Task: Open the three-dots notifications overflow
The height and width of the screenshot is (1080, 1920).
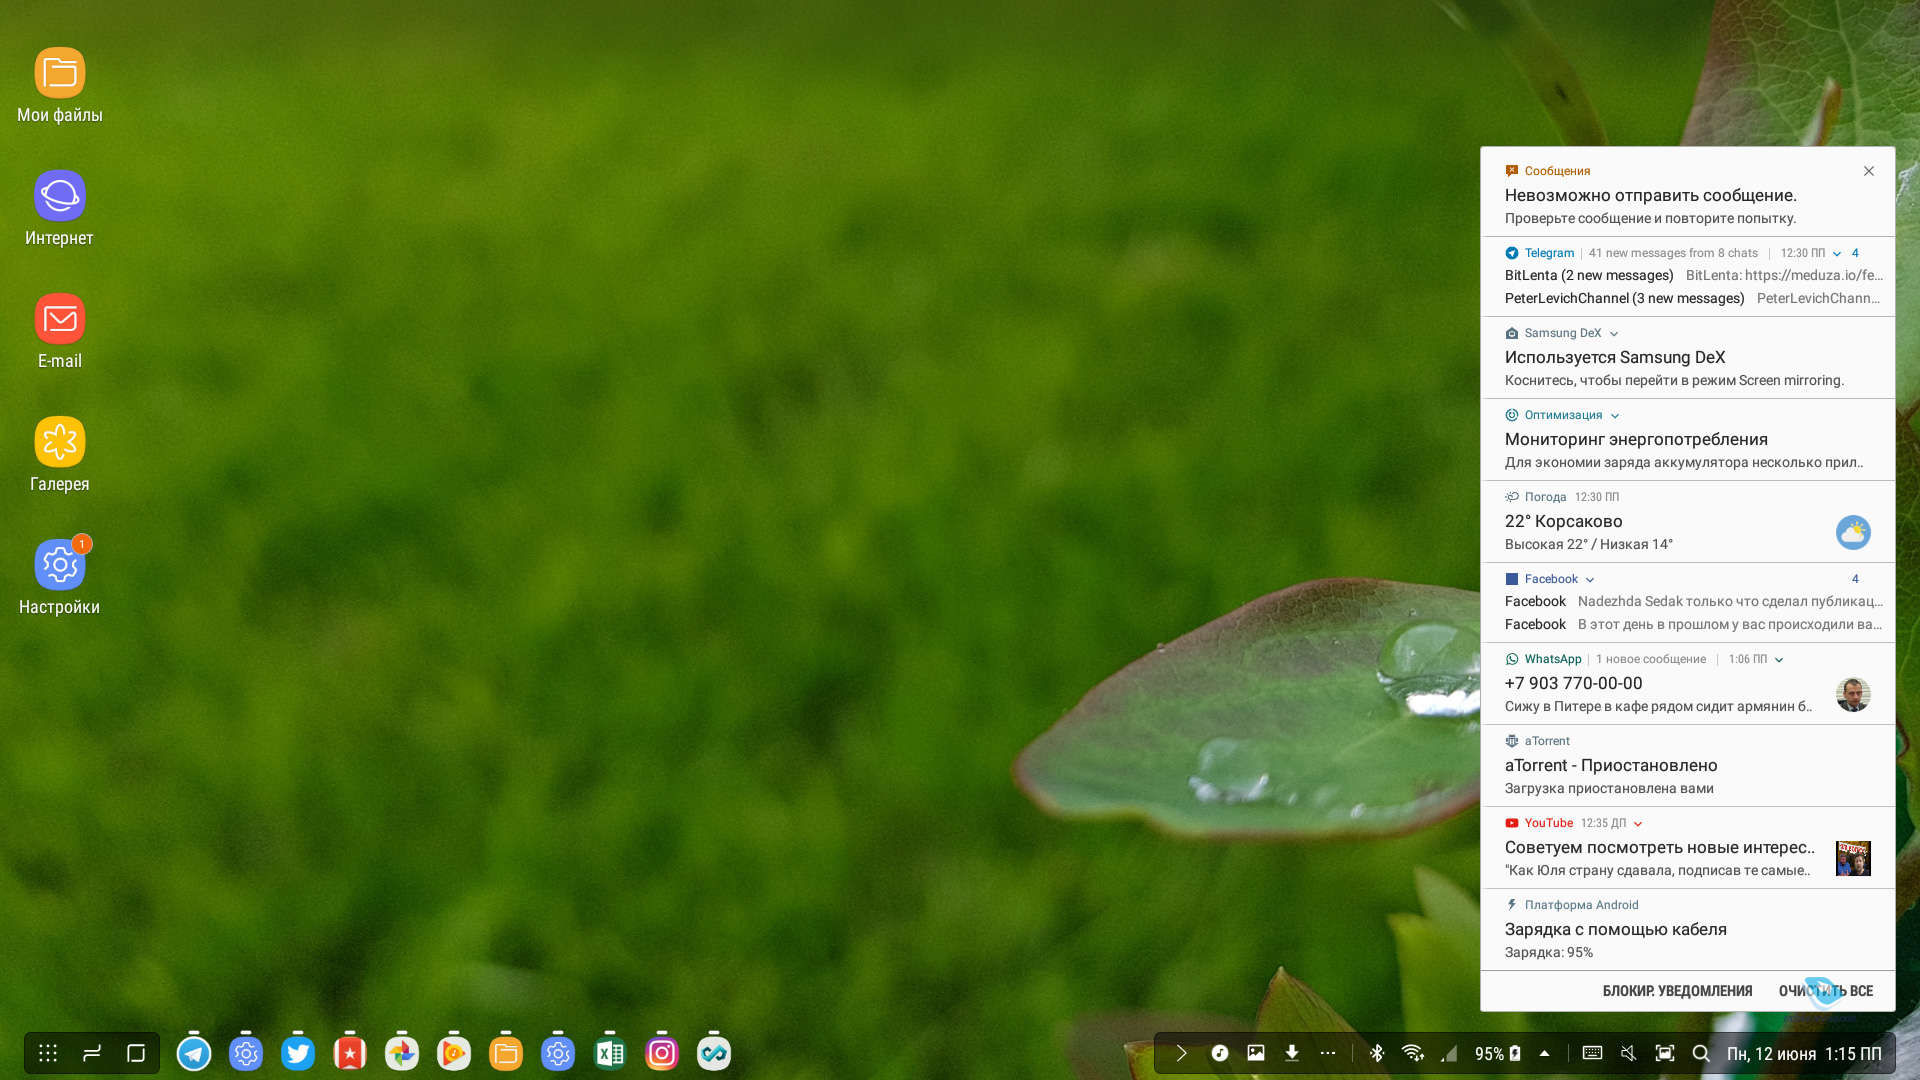Action: (x=1328, y=1053)
